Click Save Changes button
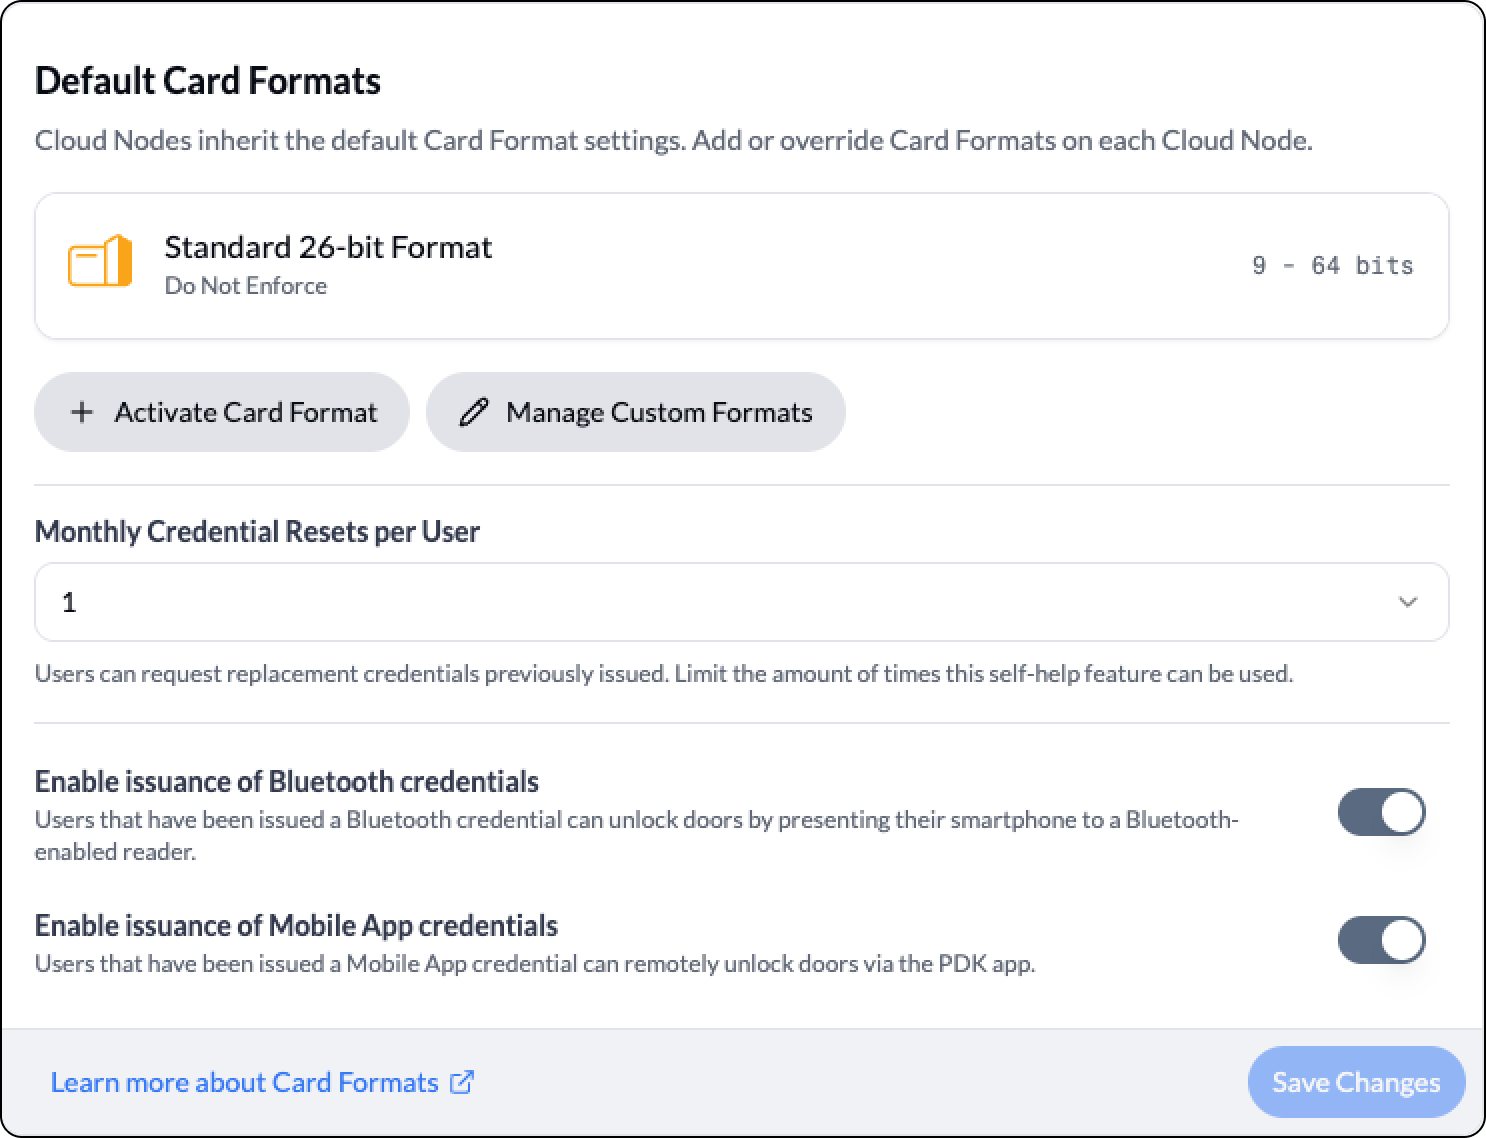1486x1138 pixels. coord(1356,1082)
